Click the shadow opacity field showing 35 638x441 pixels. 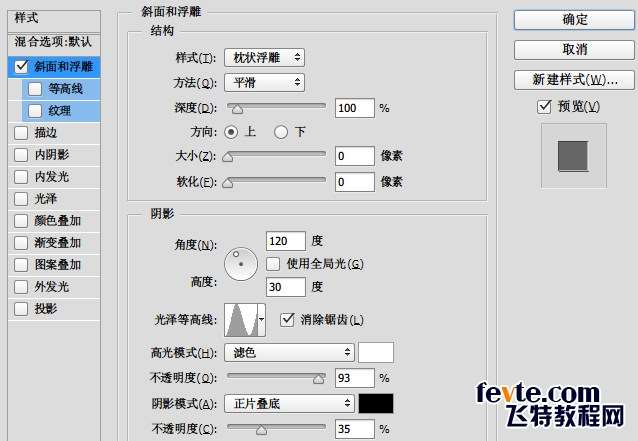(x=355, y=429)
